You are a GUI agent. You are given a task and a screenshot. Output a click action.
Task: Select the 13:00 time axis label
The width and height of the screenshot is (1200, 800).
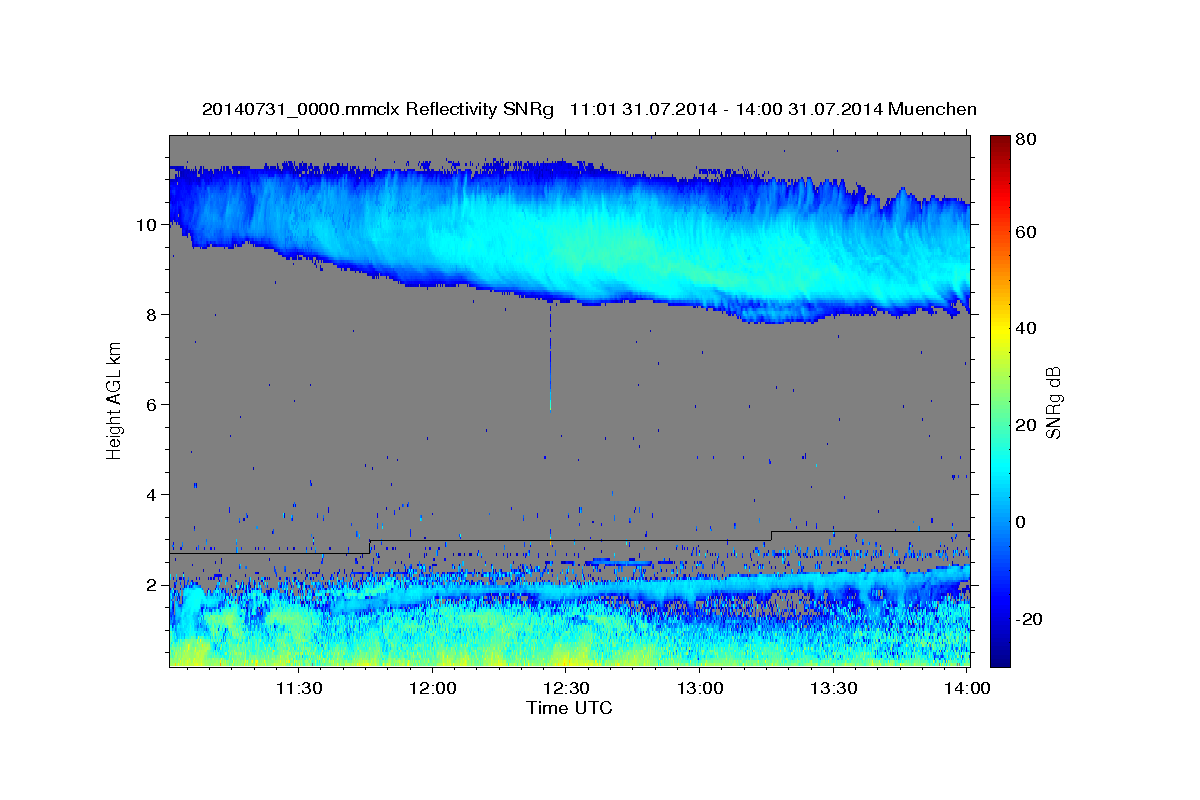tap(700, 689)
